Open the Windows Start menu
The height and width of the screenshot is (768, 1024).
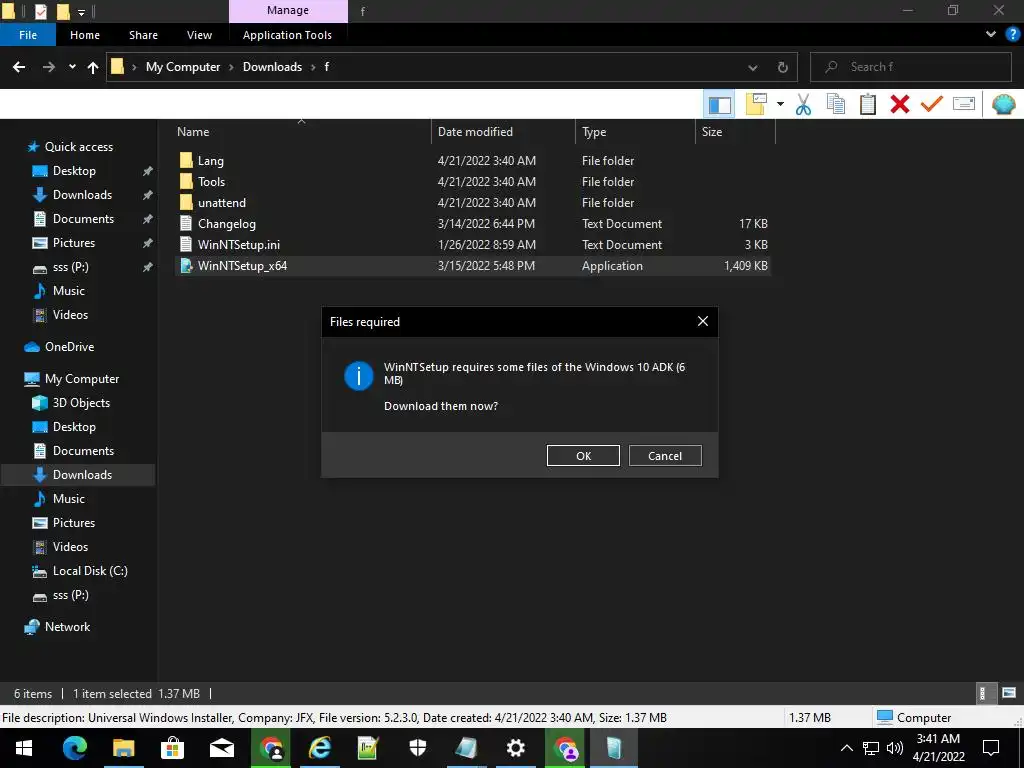[24, 748]
